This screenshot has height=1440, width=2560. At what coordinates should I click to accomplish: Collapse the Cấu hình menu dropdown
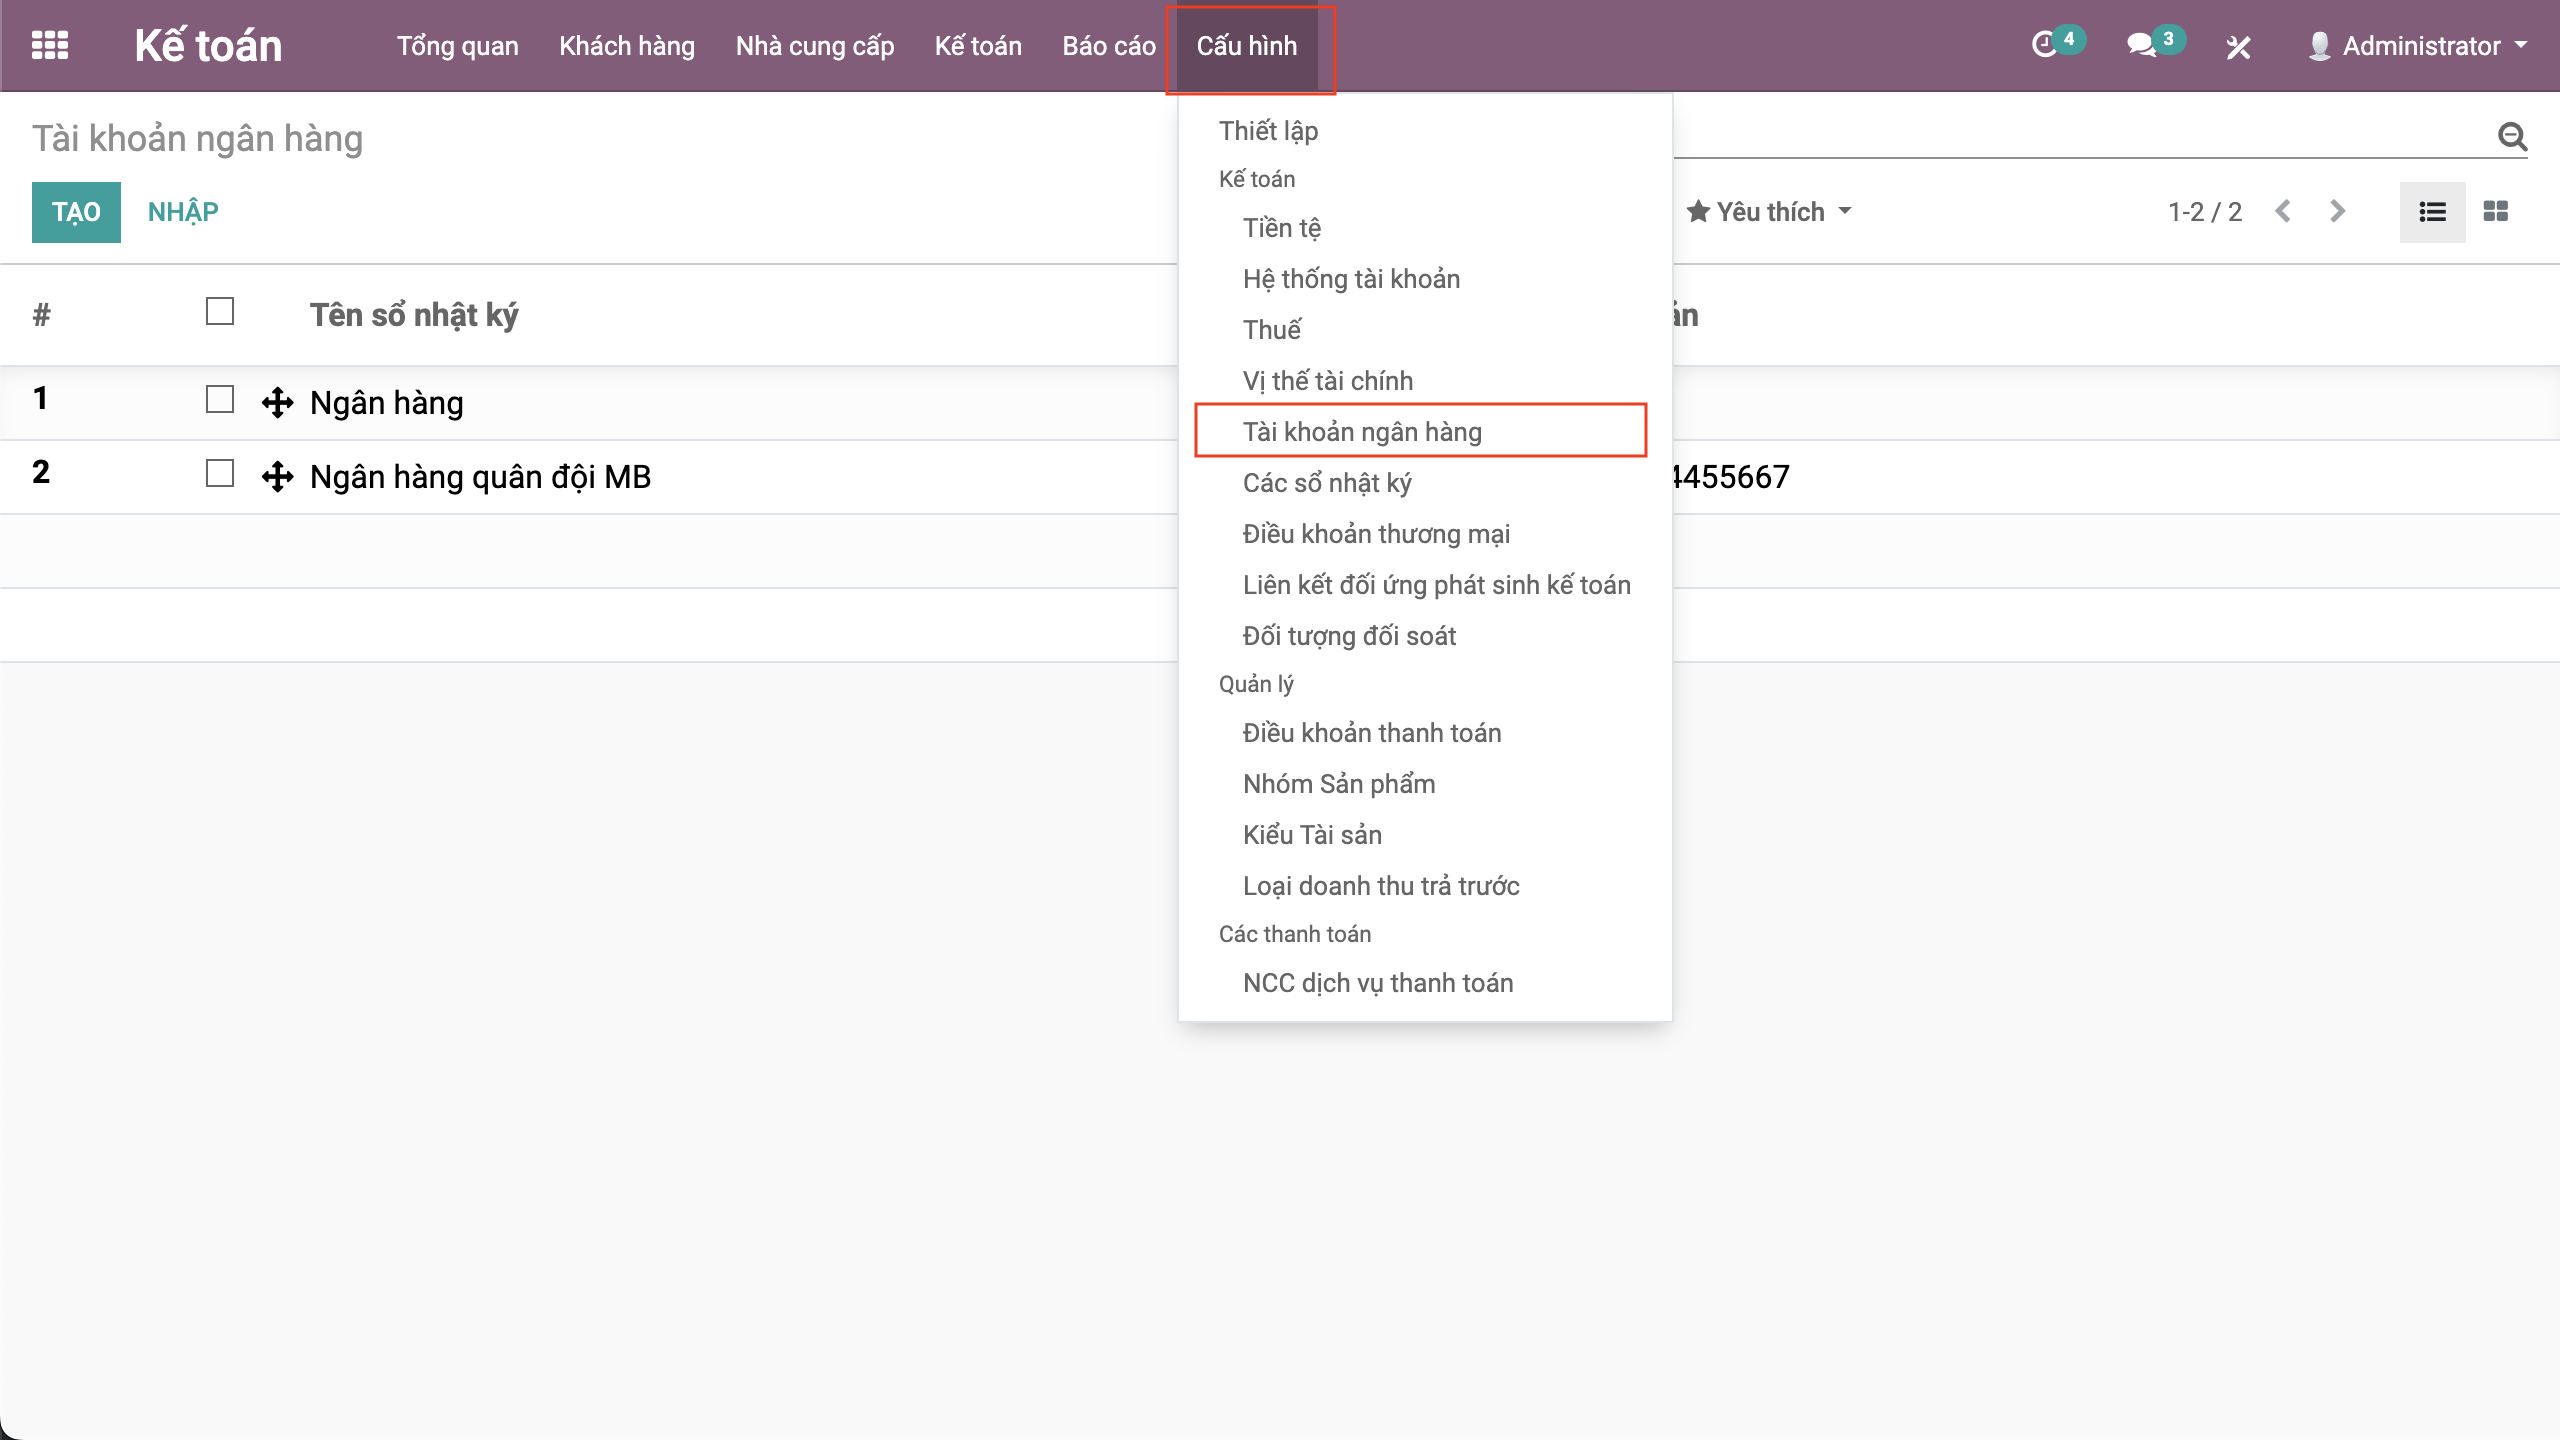click(1247, 46)
